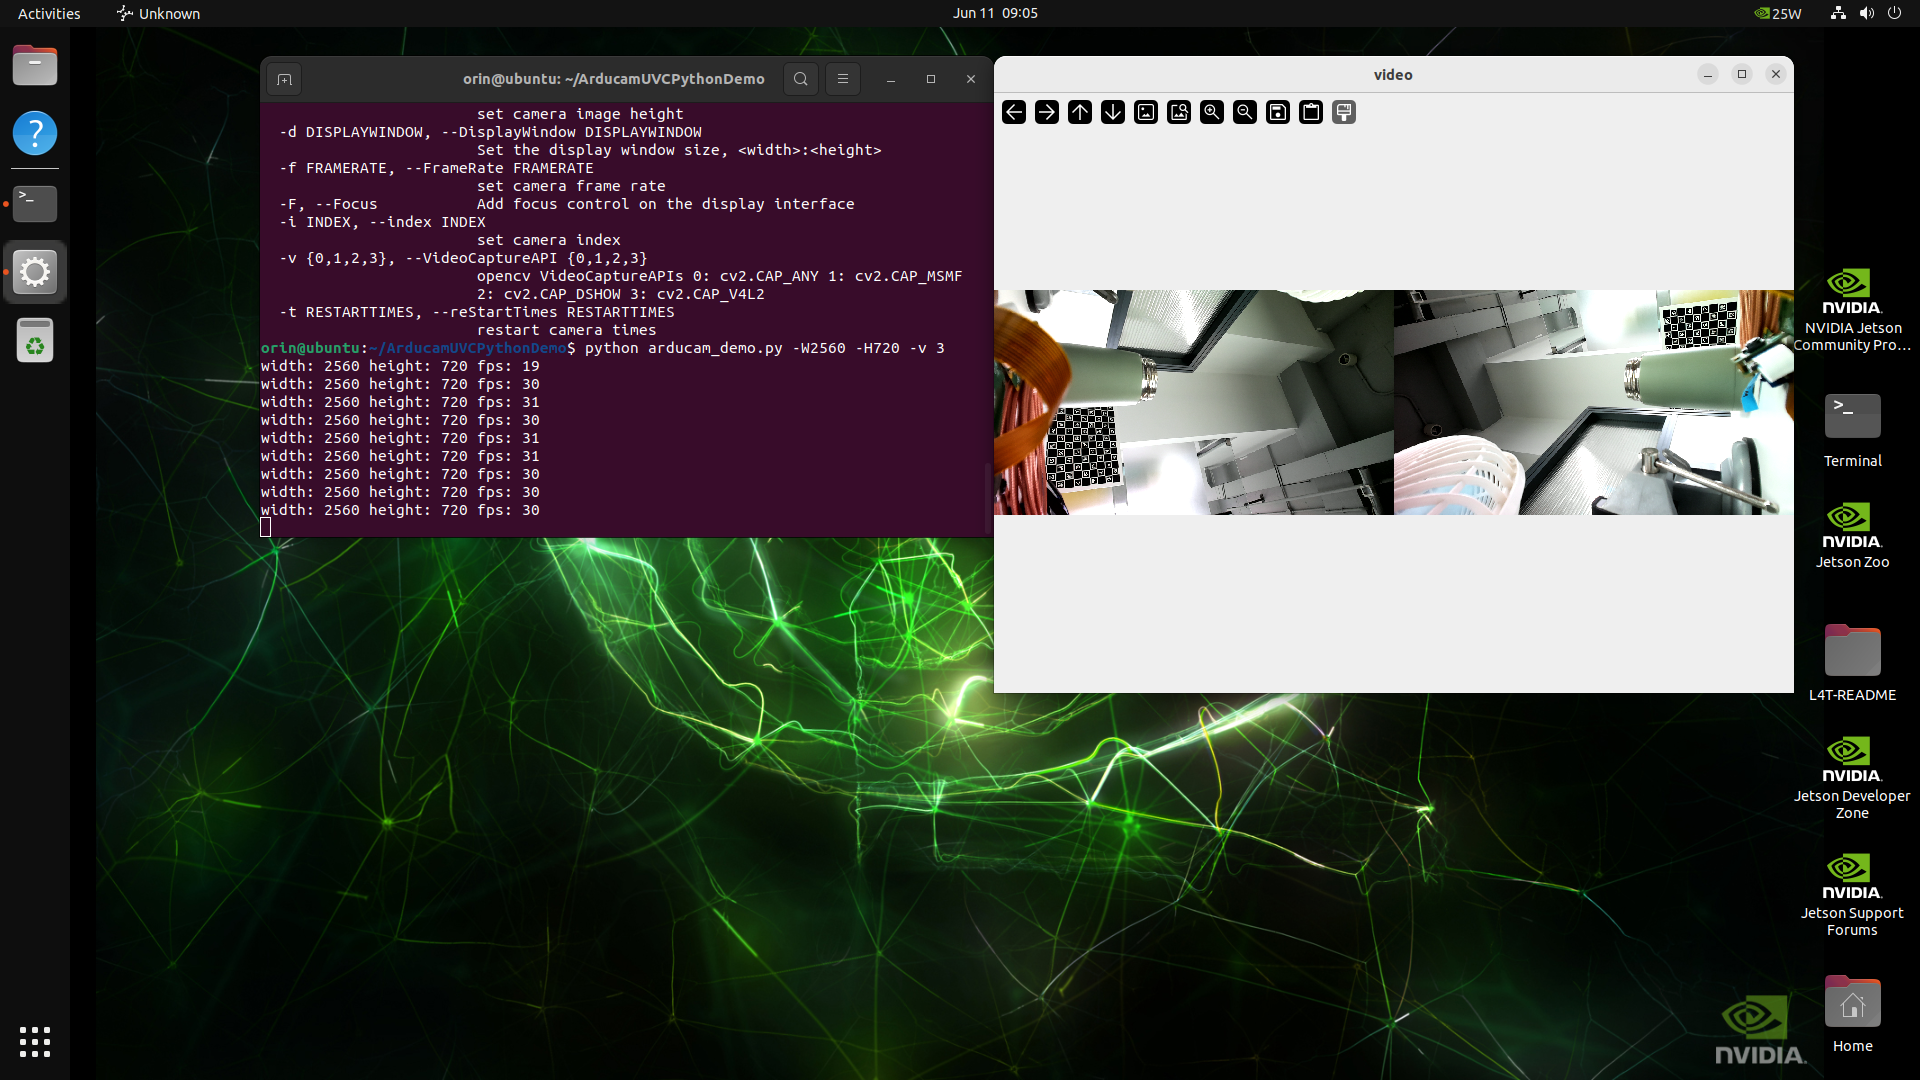Maximize the video window
Viewport: 1920px width, 1080px height.
click(x=1742, y=74)
